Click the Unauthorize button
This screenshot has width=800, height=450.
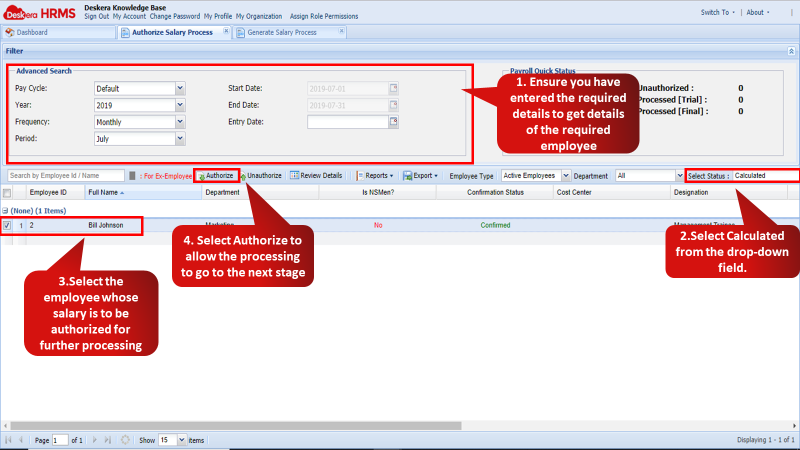261,176
